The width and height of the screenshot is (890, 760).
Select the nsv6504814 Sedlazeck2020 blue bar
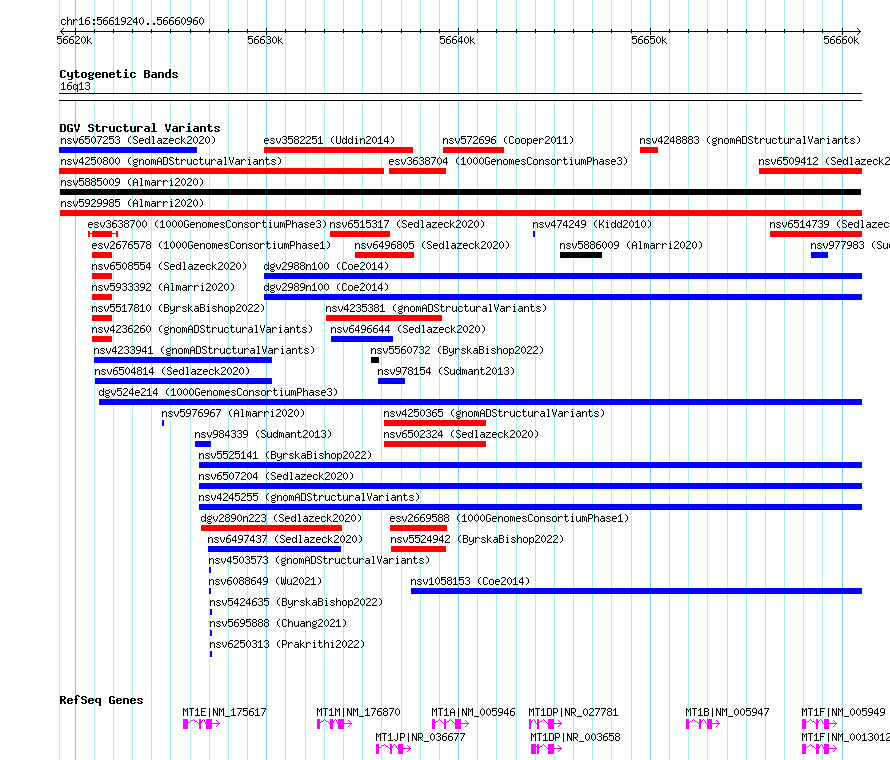click(183, 381)
